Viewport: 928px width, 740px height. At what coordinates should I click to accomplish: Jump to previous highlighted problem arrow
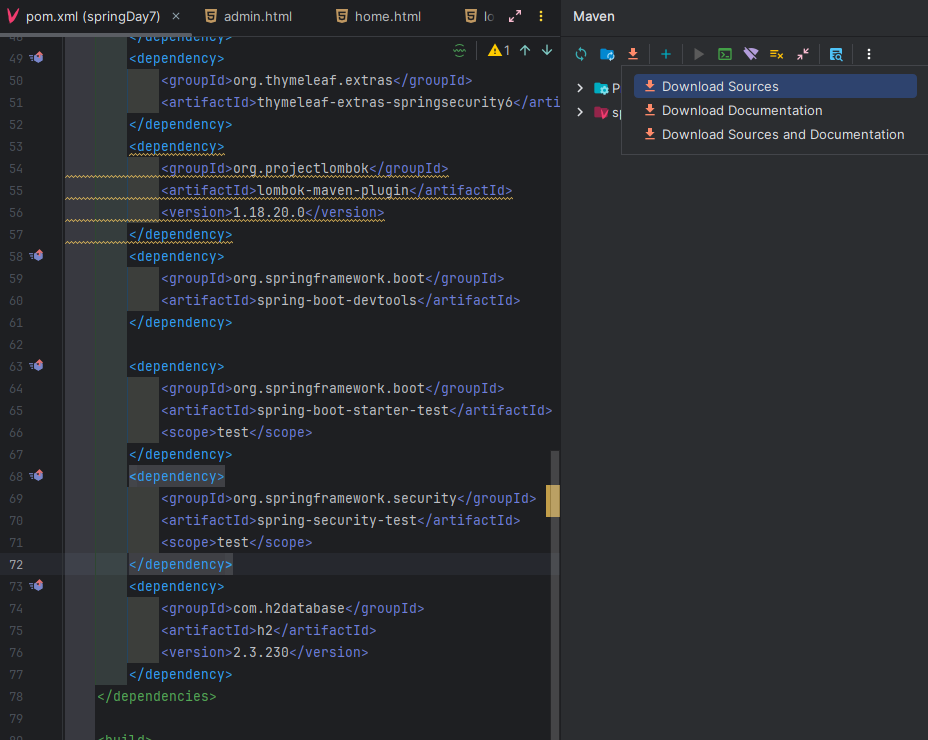[525, 50]
